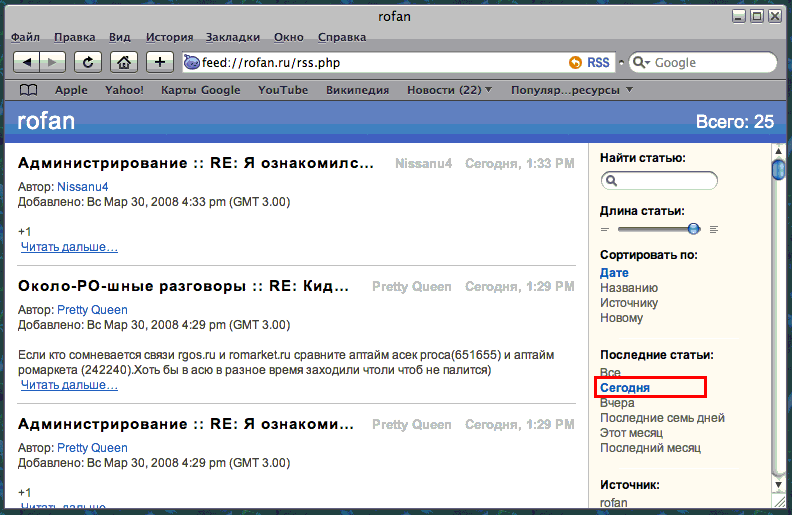
Task: Click the rofan feed heading
Action: (46, 121)
